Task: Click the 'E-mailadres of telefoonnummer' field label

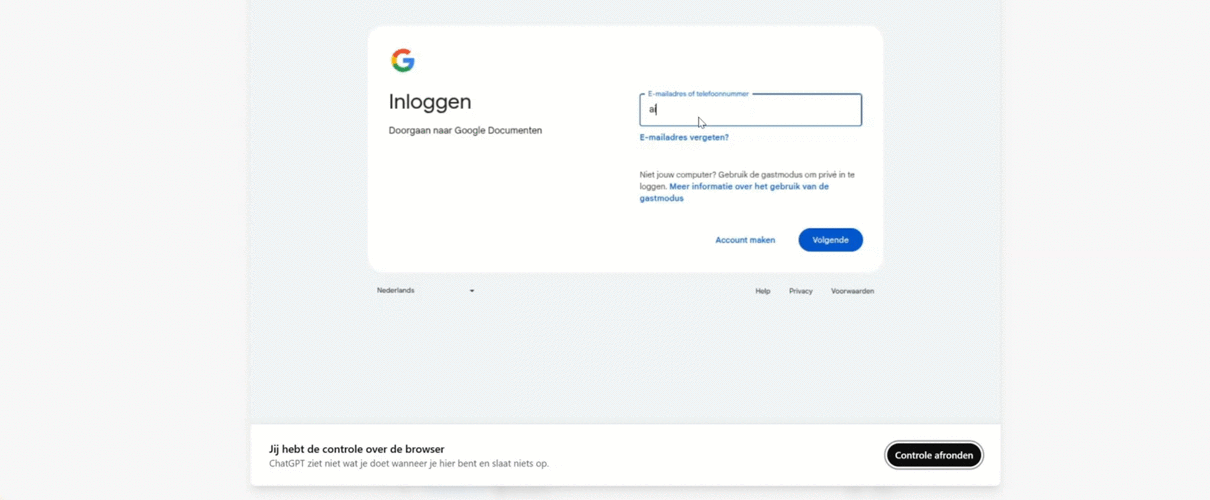Action: 698,94
